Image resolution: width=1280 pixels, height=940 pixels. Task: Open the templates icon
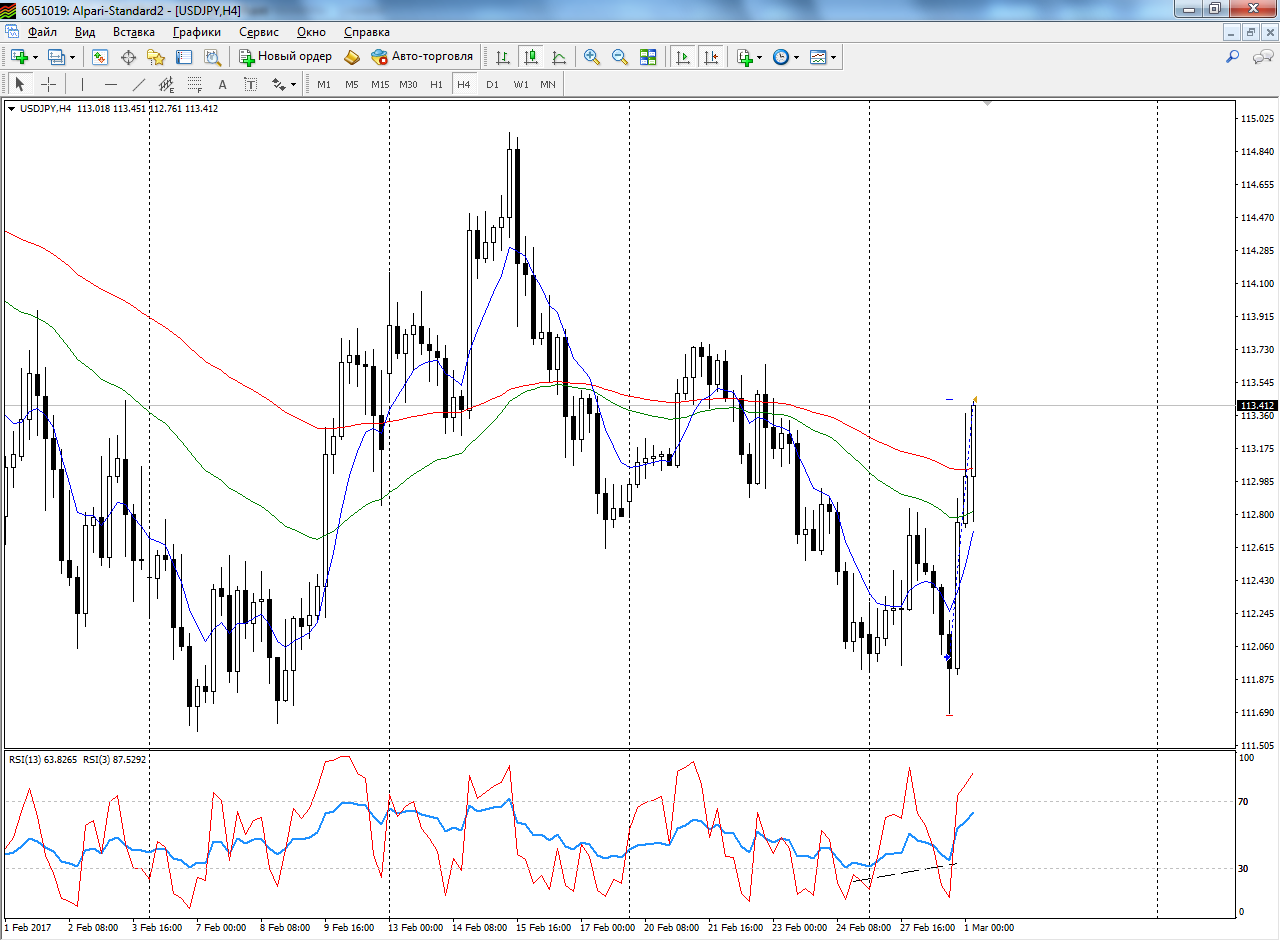tap(819, 57)
